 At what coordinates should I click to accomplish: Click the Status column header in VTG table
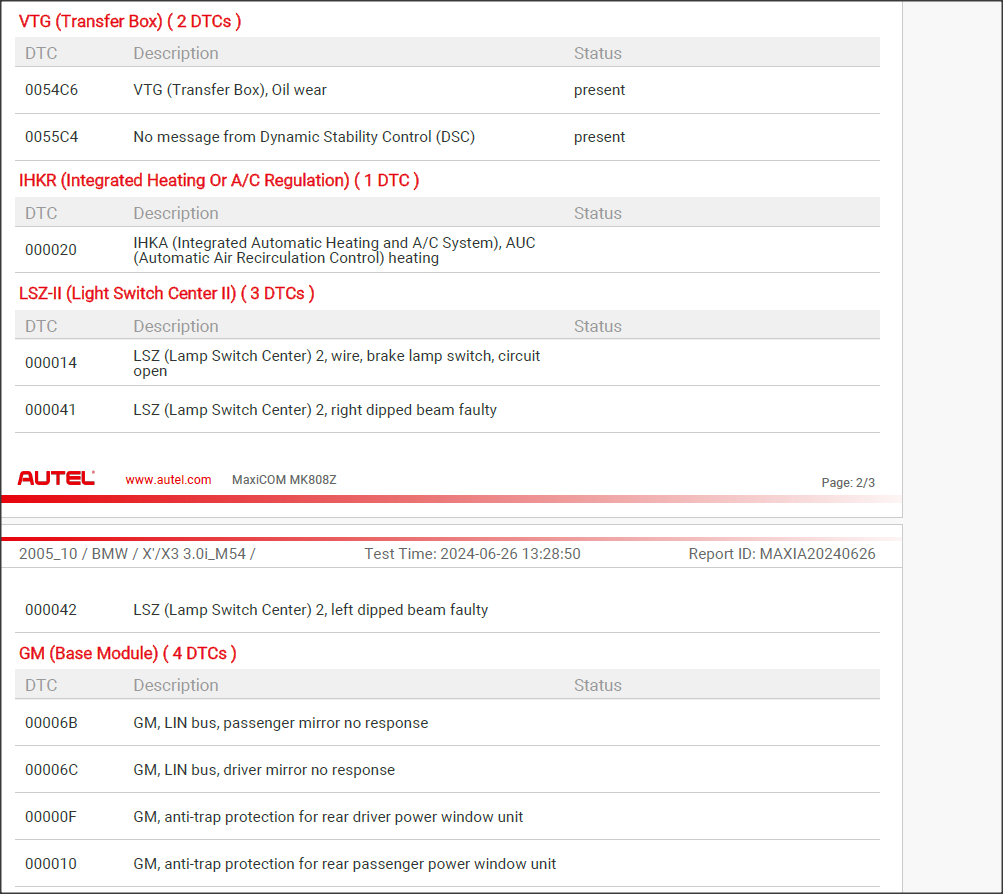point(597,53)
